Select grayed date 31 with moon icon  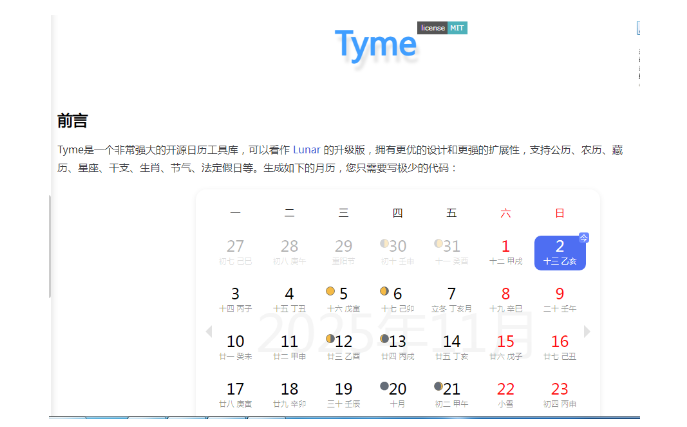click(x=452, y=253)
